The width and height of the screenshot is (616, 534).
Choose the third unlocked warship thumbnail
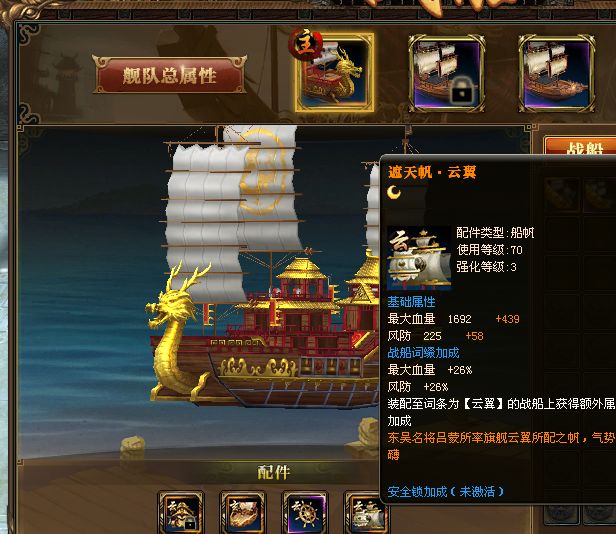point(556,73)
